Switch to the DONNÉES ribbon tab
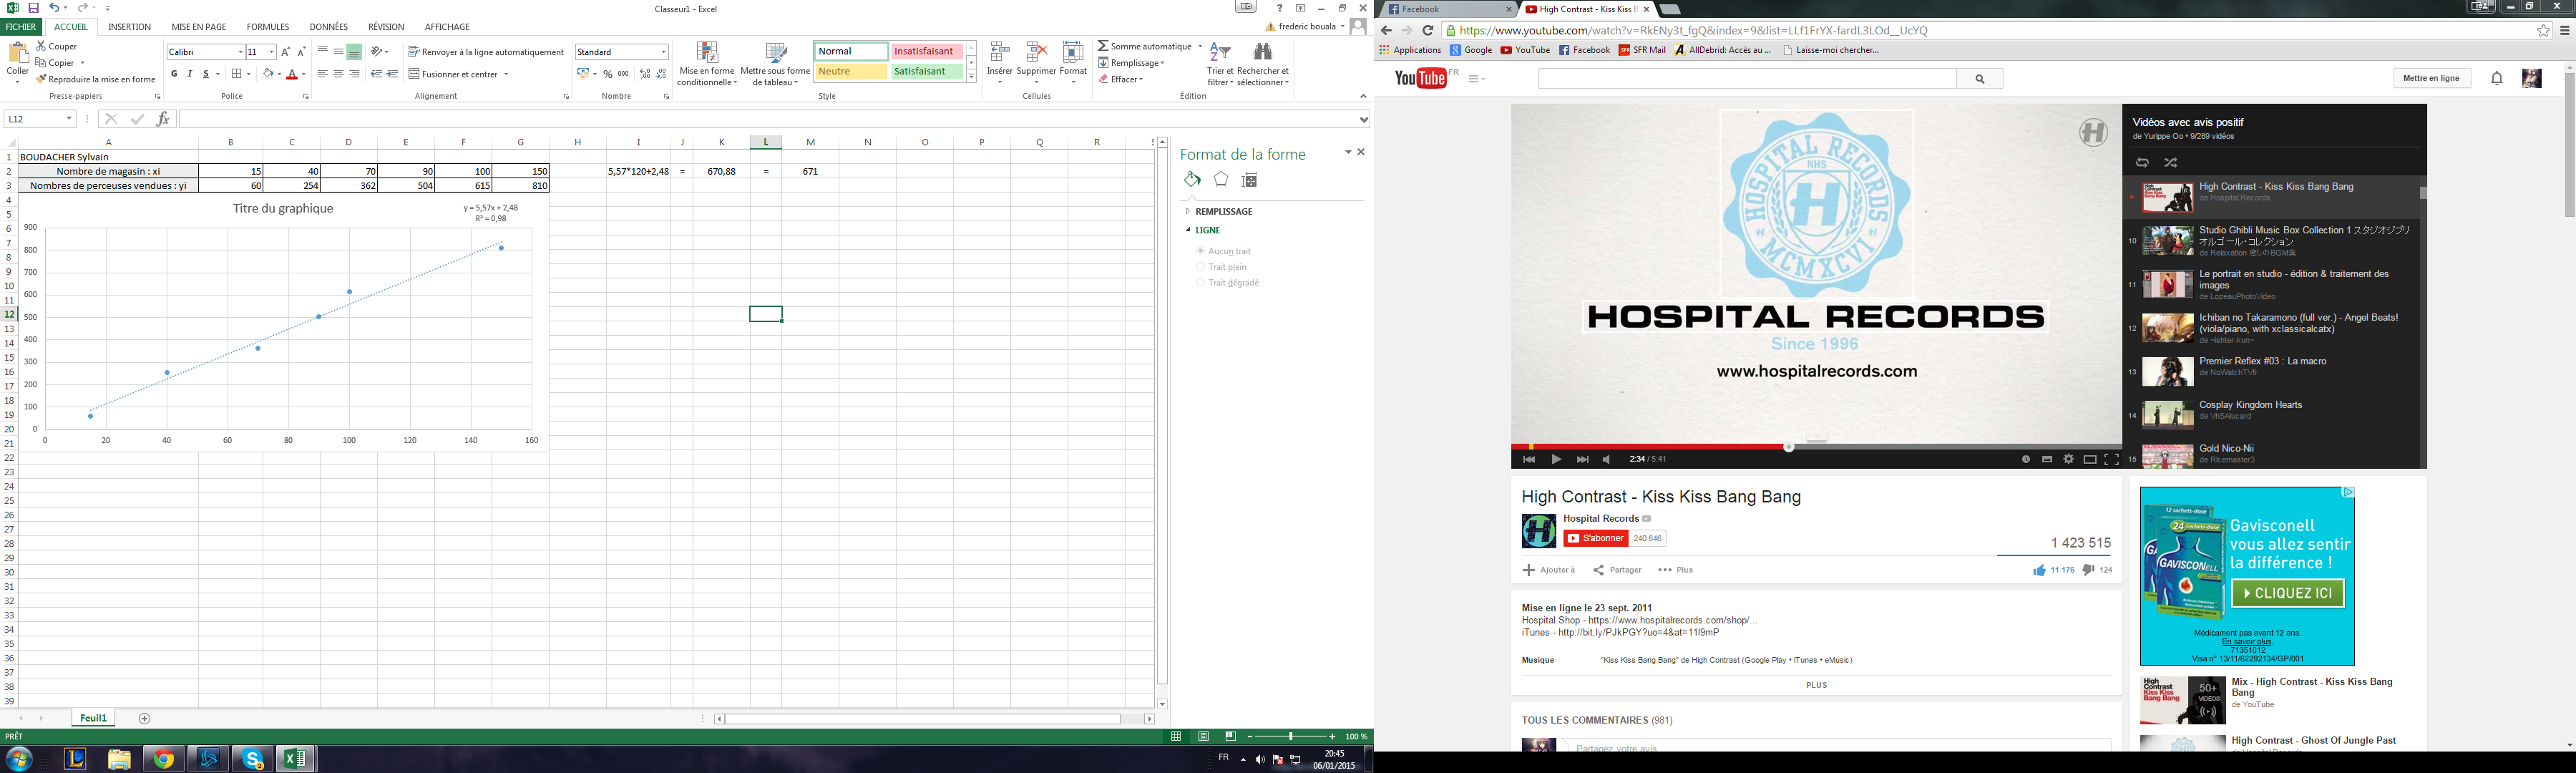2576x773 pixels. pyautogui.click(x=329, y=27)
